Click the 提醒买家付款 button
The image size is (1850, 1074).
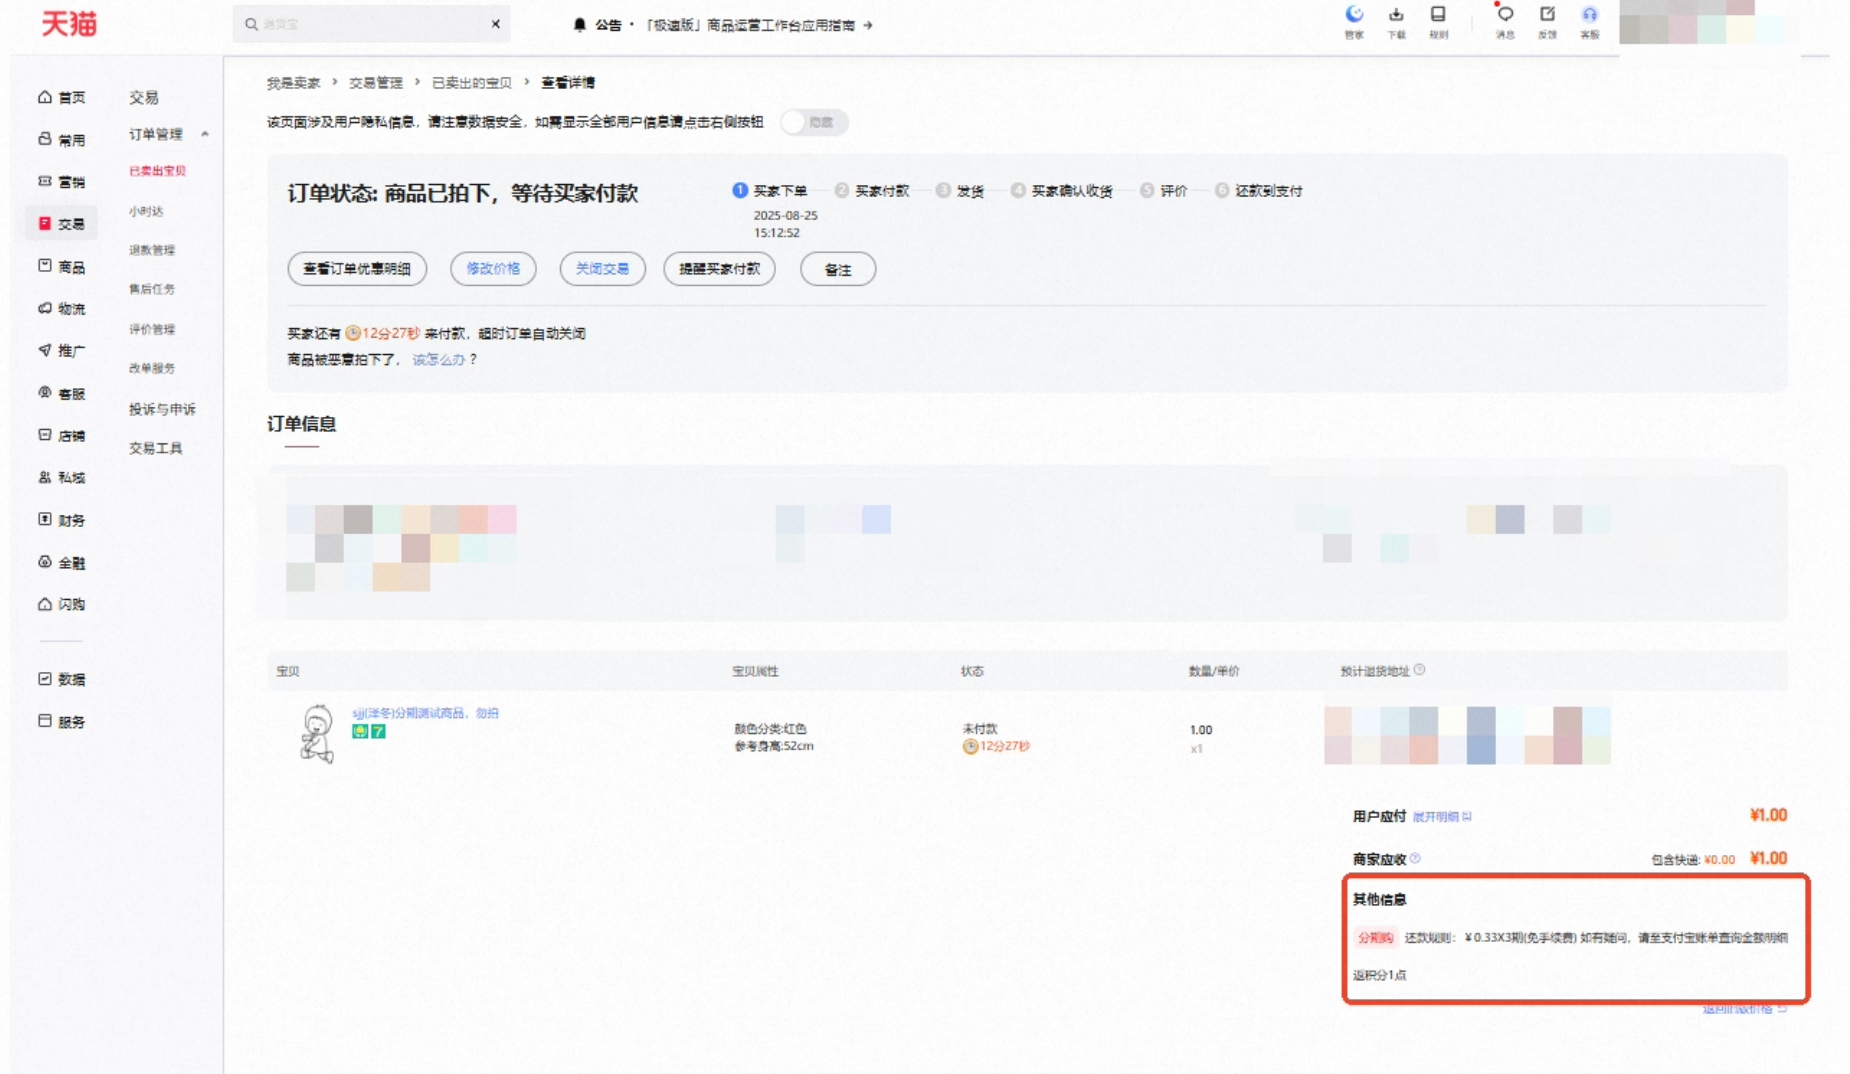[719, 269]
